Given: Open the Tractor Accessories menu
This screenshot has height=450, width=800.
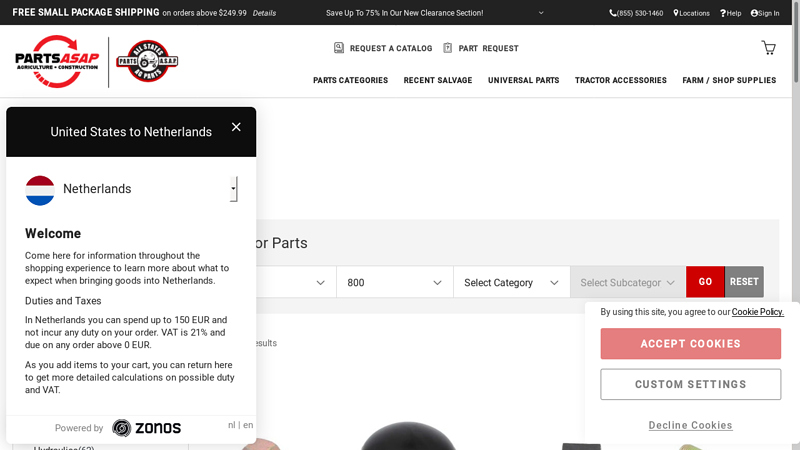Looking at the screenshot, I should (x=620, y=80).
